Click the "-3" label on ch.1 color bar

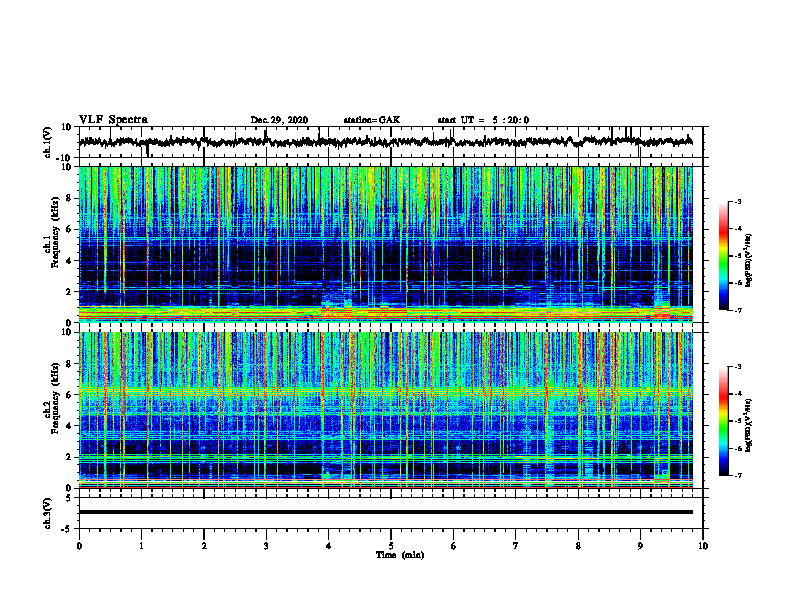click(x=738, y=202)
